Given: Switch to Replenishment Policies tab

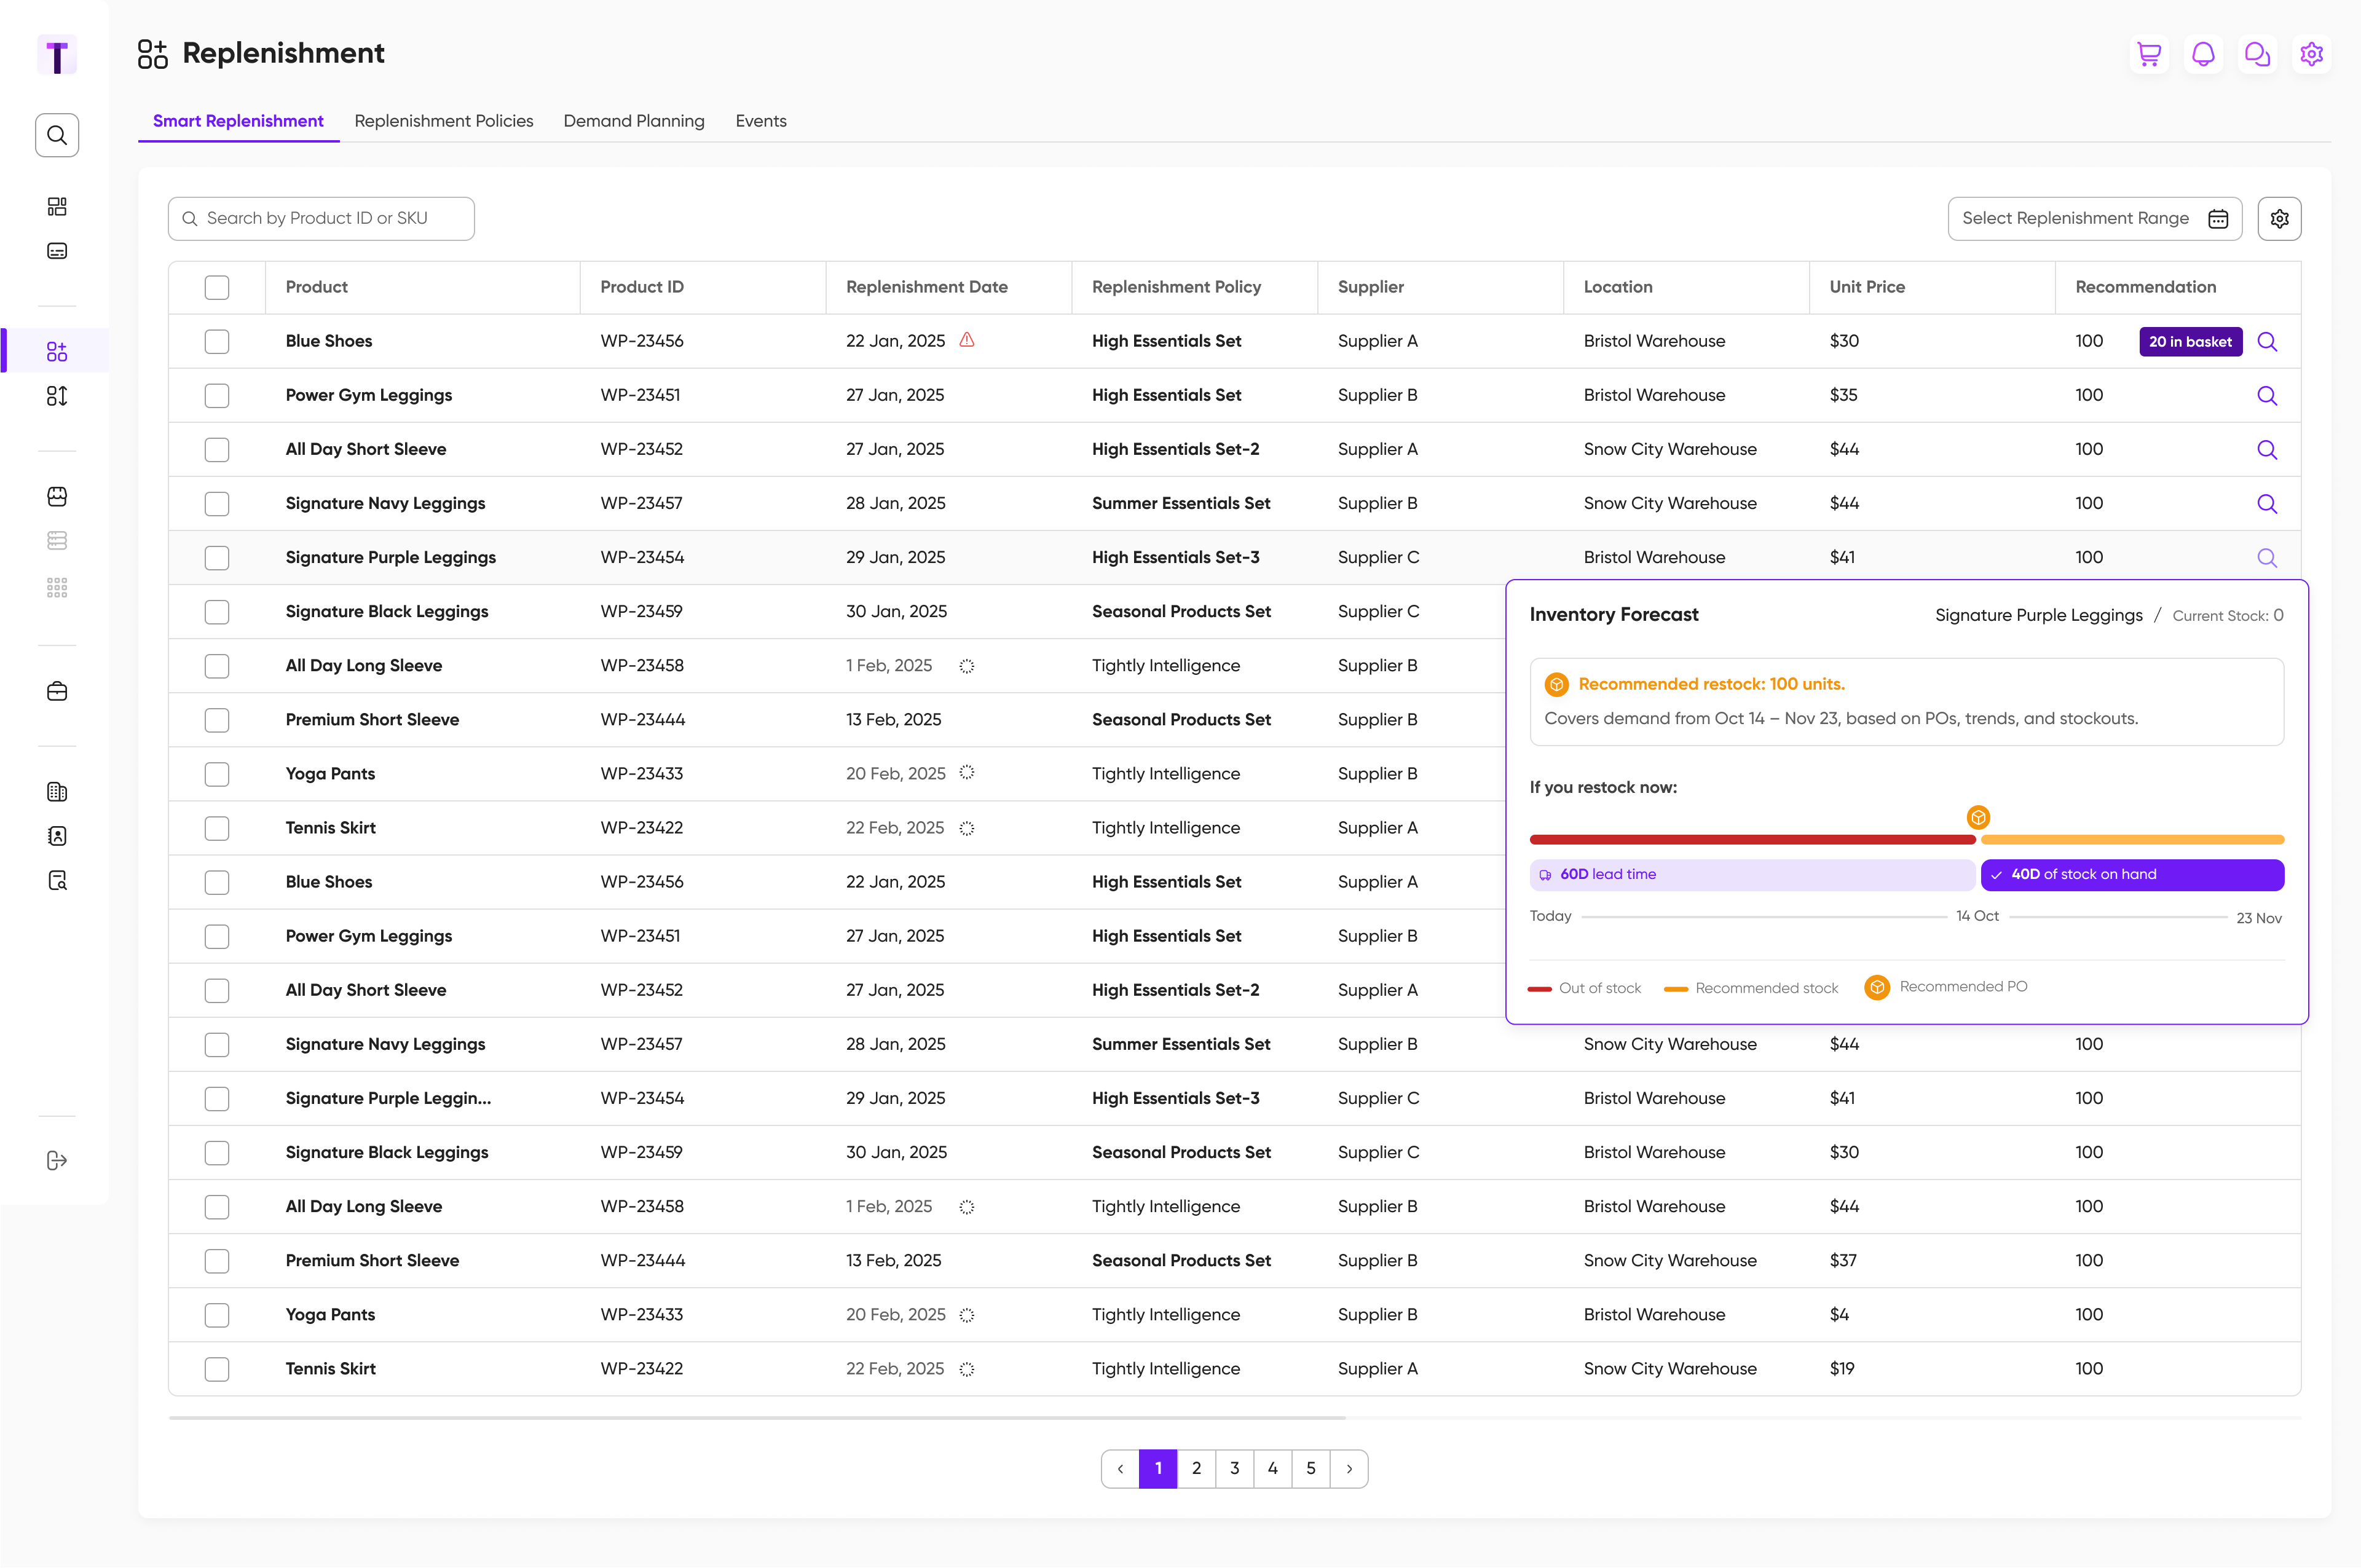Looking at the screenshot, I should click(x=443, y=121).
